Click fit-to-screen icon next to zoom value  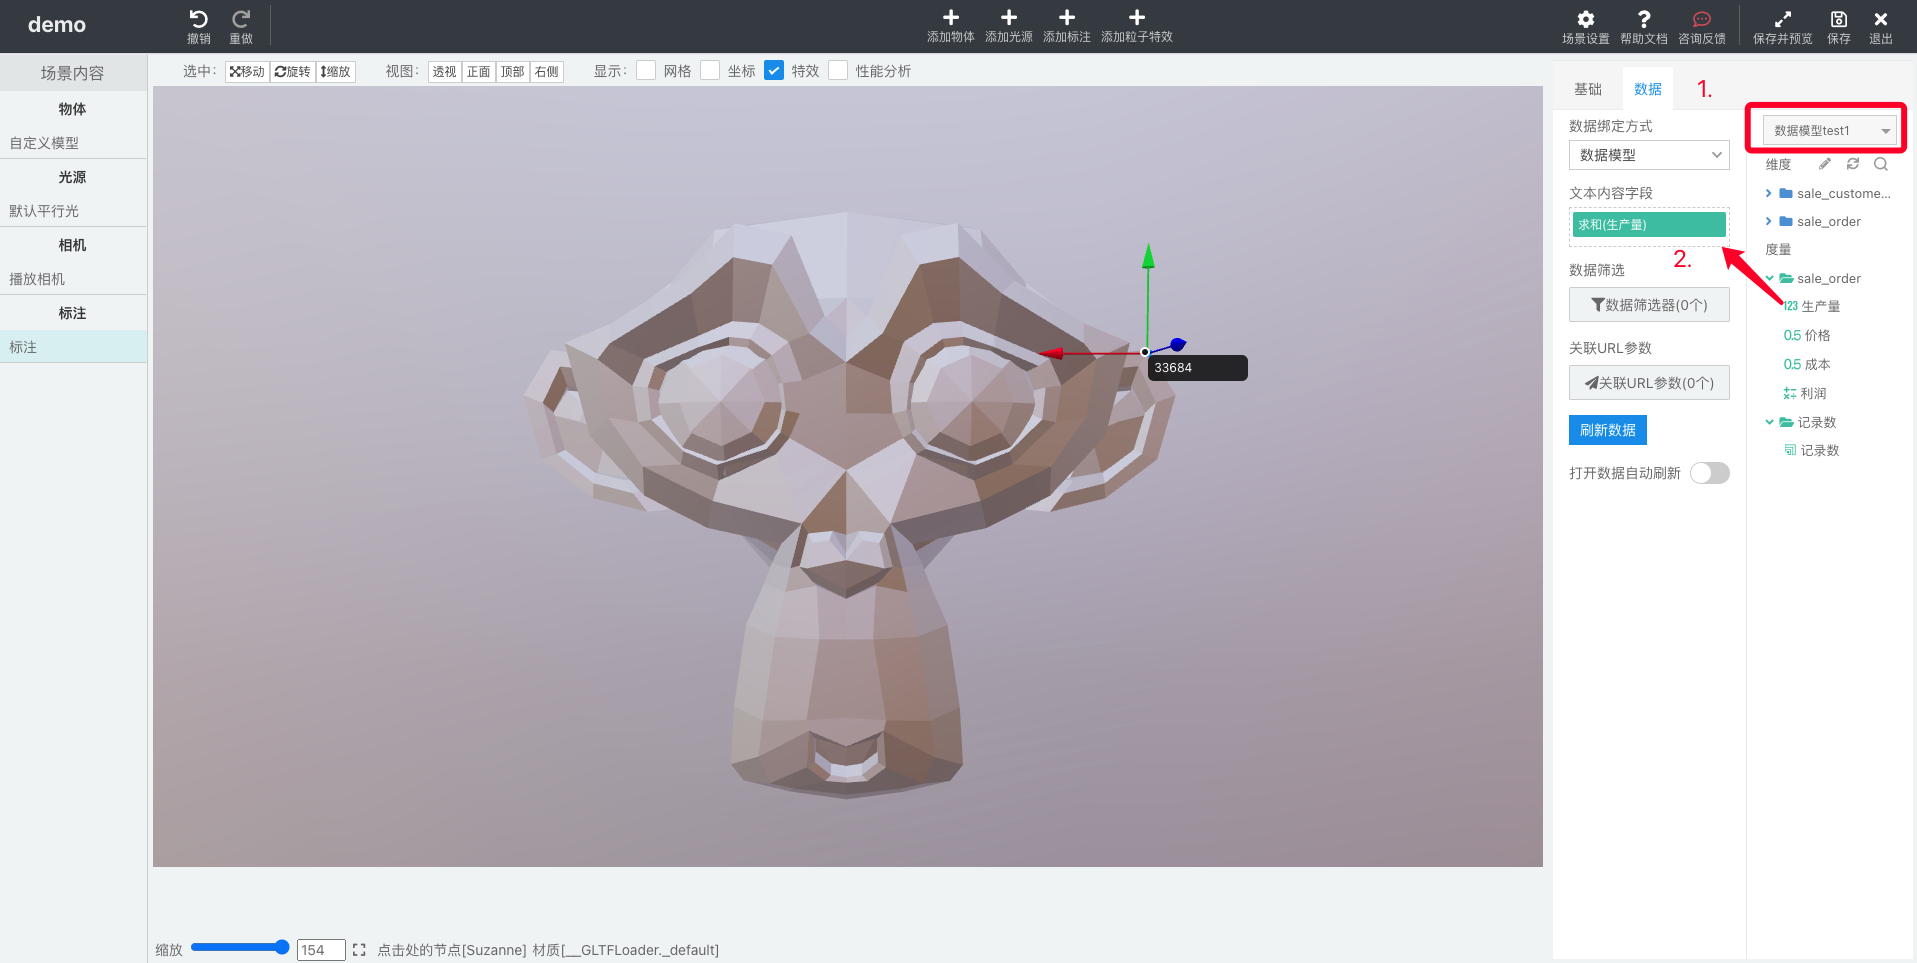(359, 950)
